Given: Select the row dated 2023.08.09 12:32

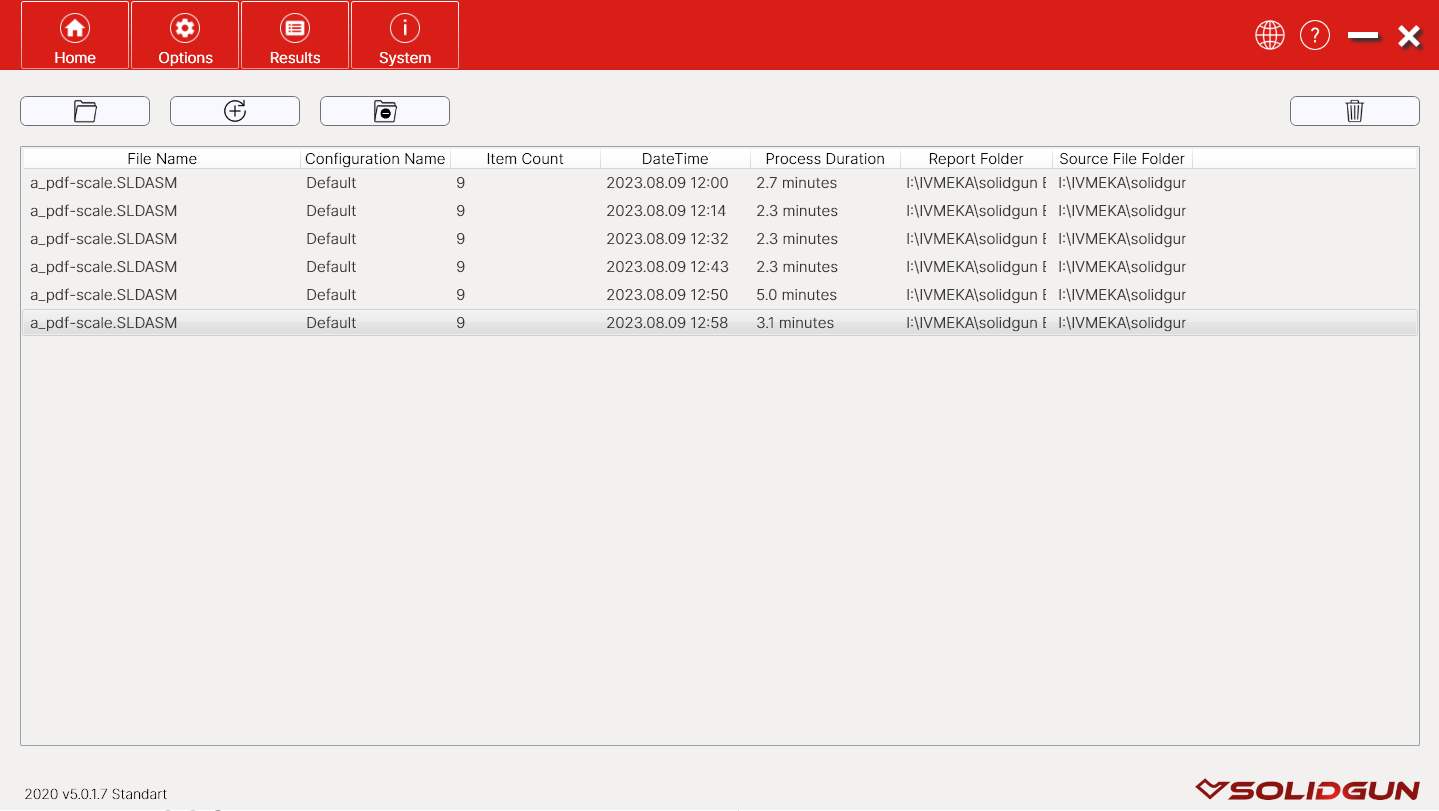Looking at the screenshot, I should click(x=720, y=239).
